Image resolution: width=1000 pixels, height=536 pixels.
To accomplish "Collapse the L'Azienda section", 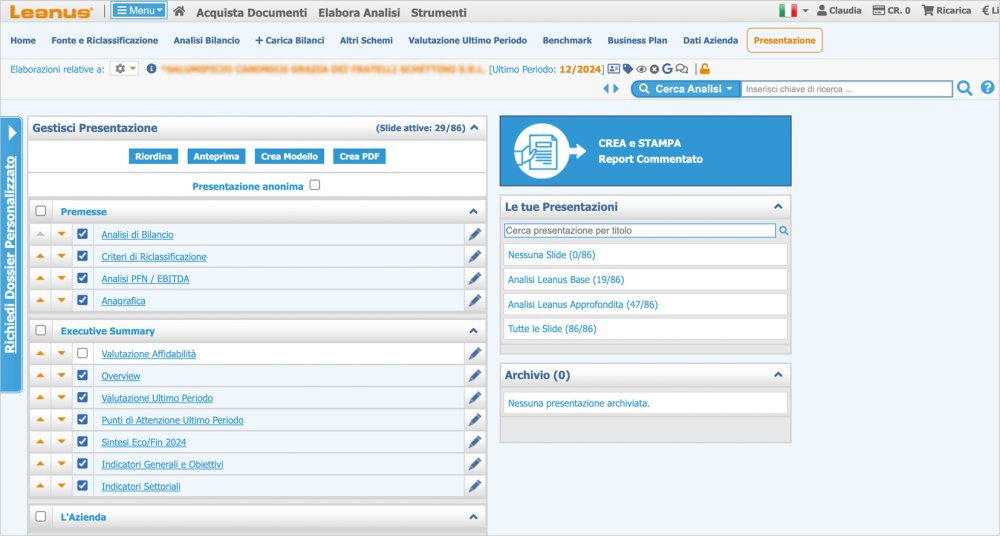I will [x=473, y=517].
